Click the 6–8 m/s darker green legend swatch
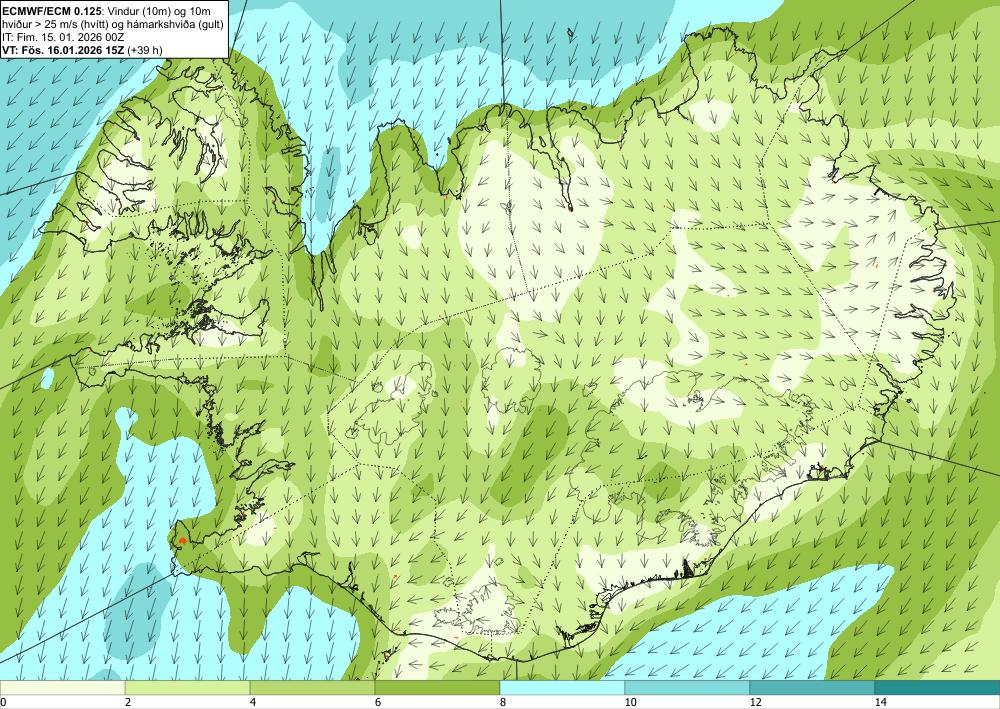This screenshot has width=1000, height=709. [438, 688]
